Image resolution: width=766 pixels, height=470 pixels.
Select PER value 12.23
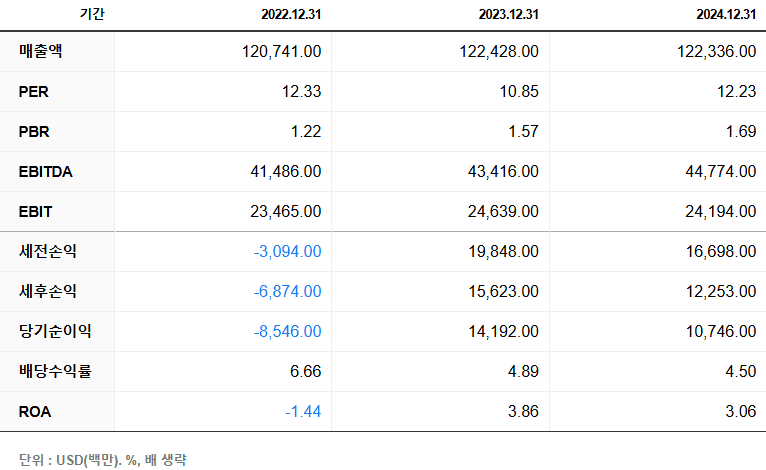(x=736, y=91)
